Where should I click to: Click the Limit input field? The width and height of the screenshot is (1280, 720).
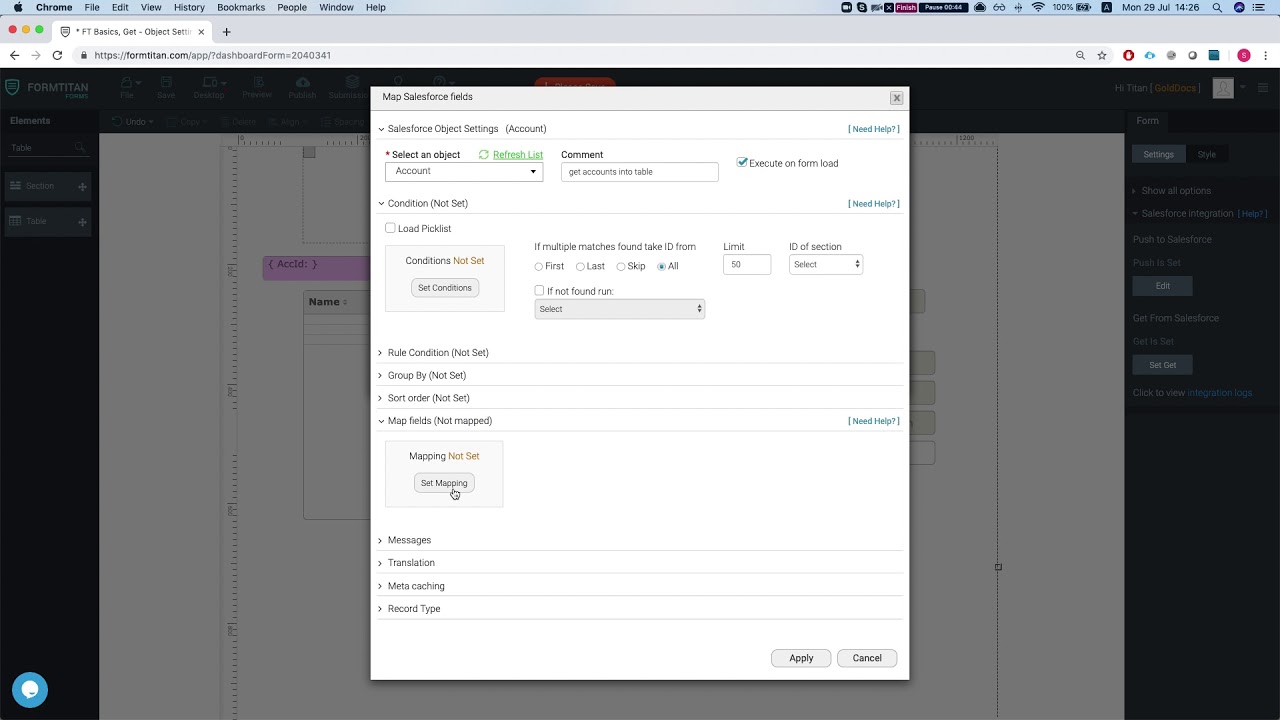[747, 264]
